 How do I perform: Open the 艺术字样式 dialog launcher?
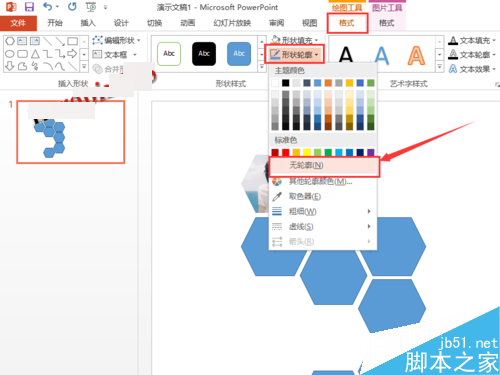[x=497, y=85]
